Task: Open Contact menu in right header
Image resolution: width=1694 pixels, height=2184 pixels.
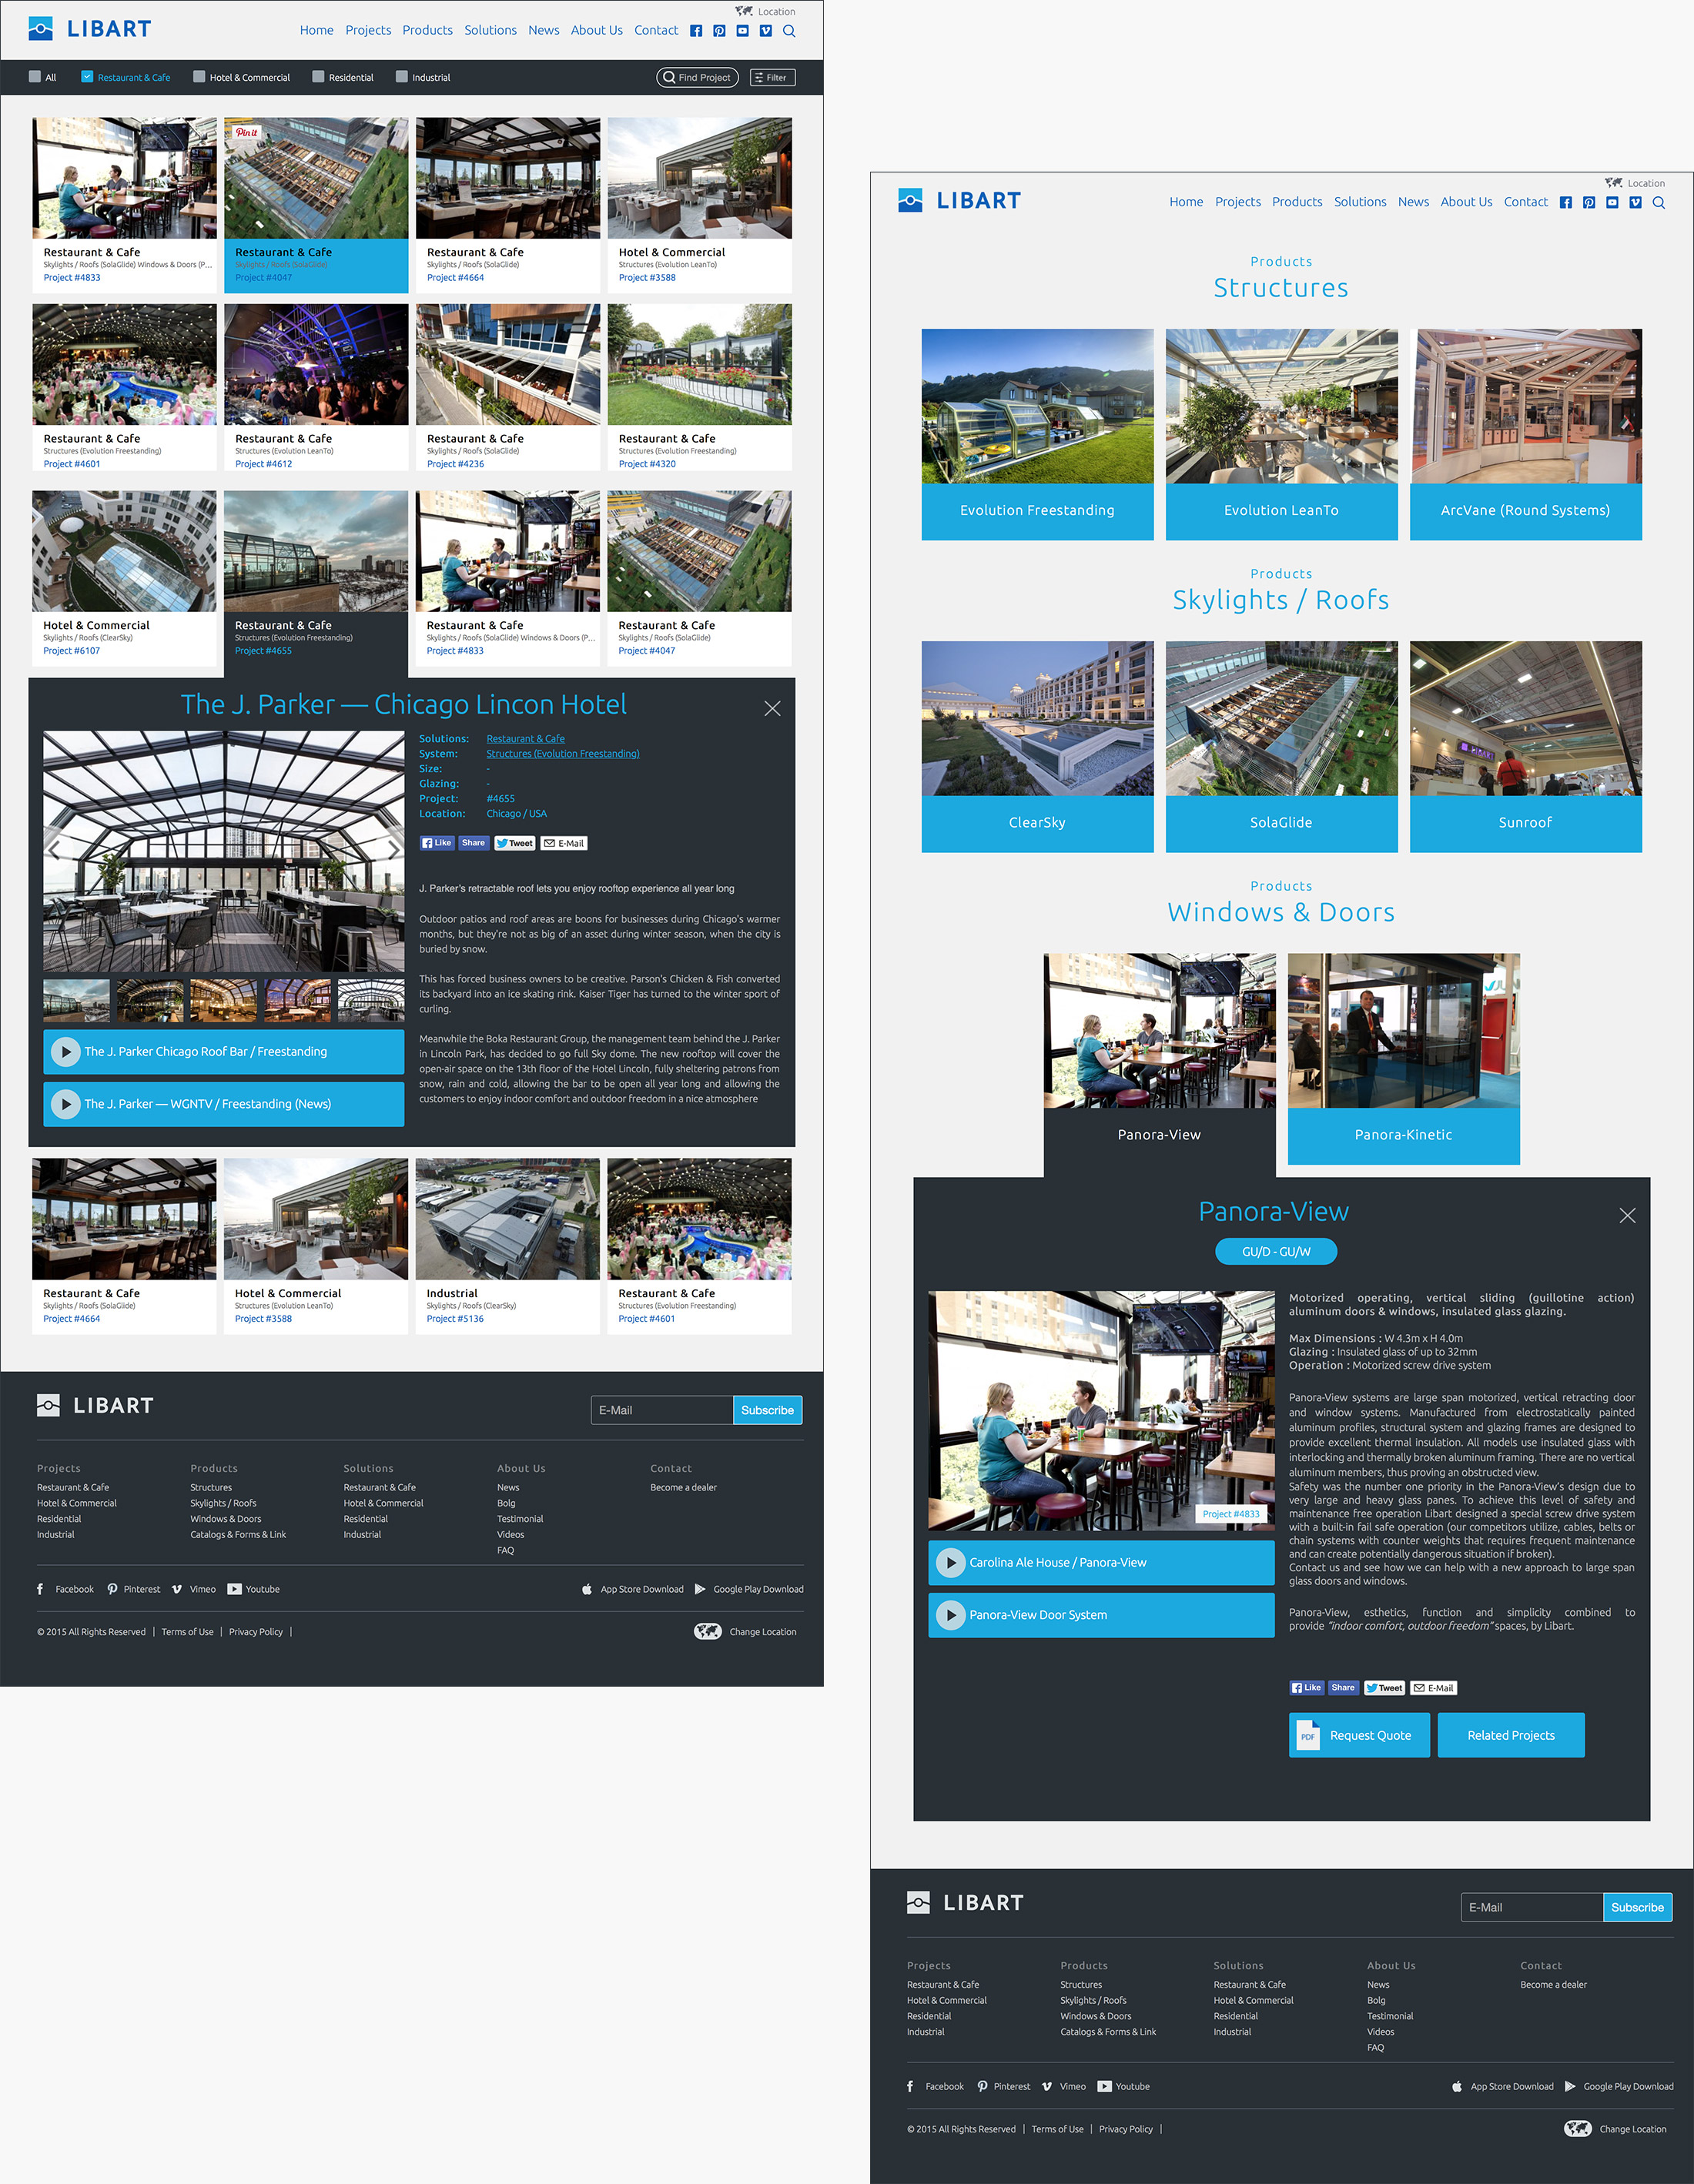Action: coord(1525,202)
